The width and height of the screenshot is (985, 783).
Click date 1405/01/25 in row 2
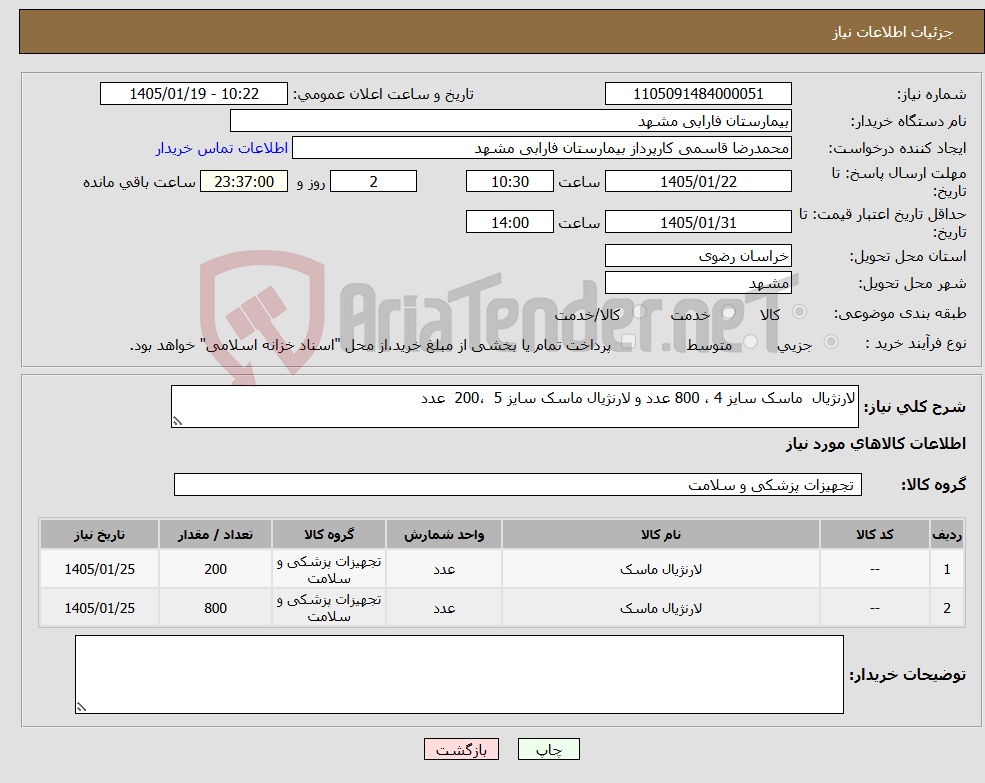pyautogui.click(x=99, y=608)
